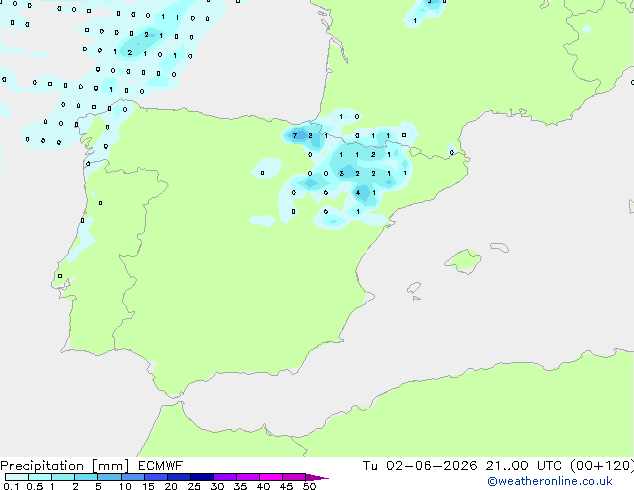Open the weatheronline.co.uk copyright link
The width and height of the screenshot is (634, 490).
coord(549,481)
